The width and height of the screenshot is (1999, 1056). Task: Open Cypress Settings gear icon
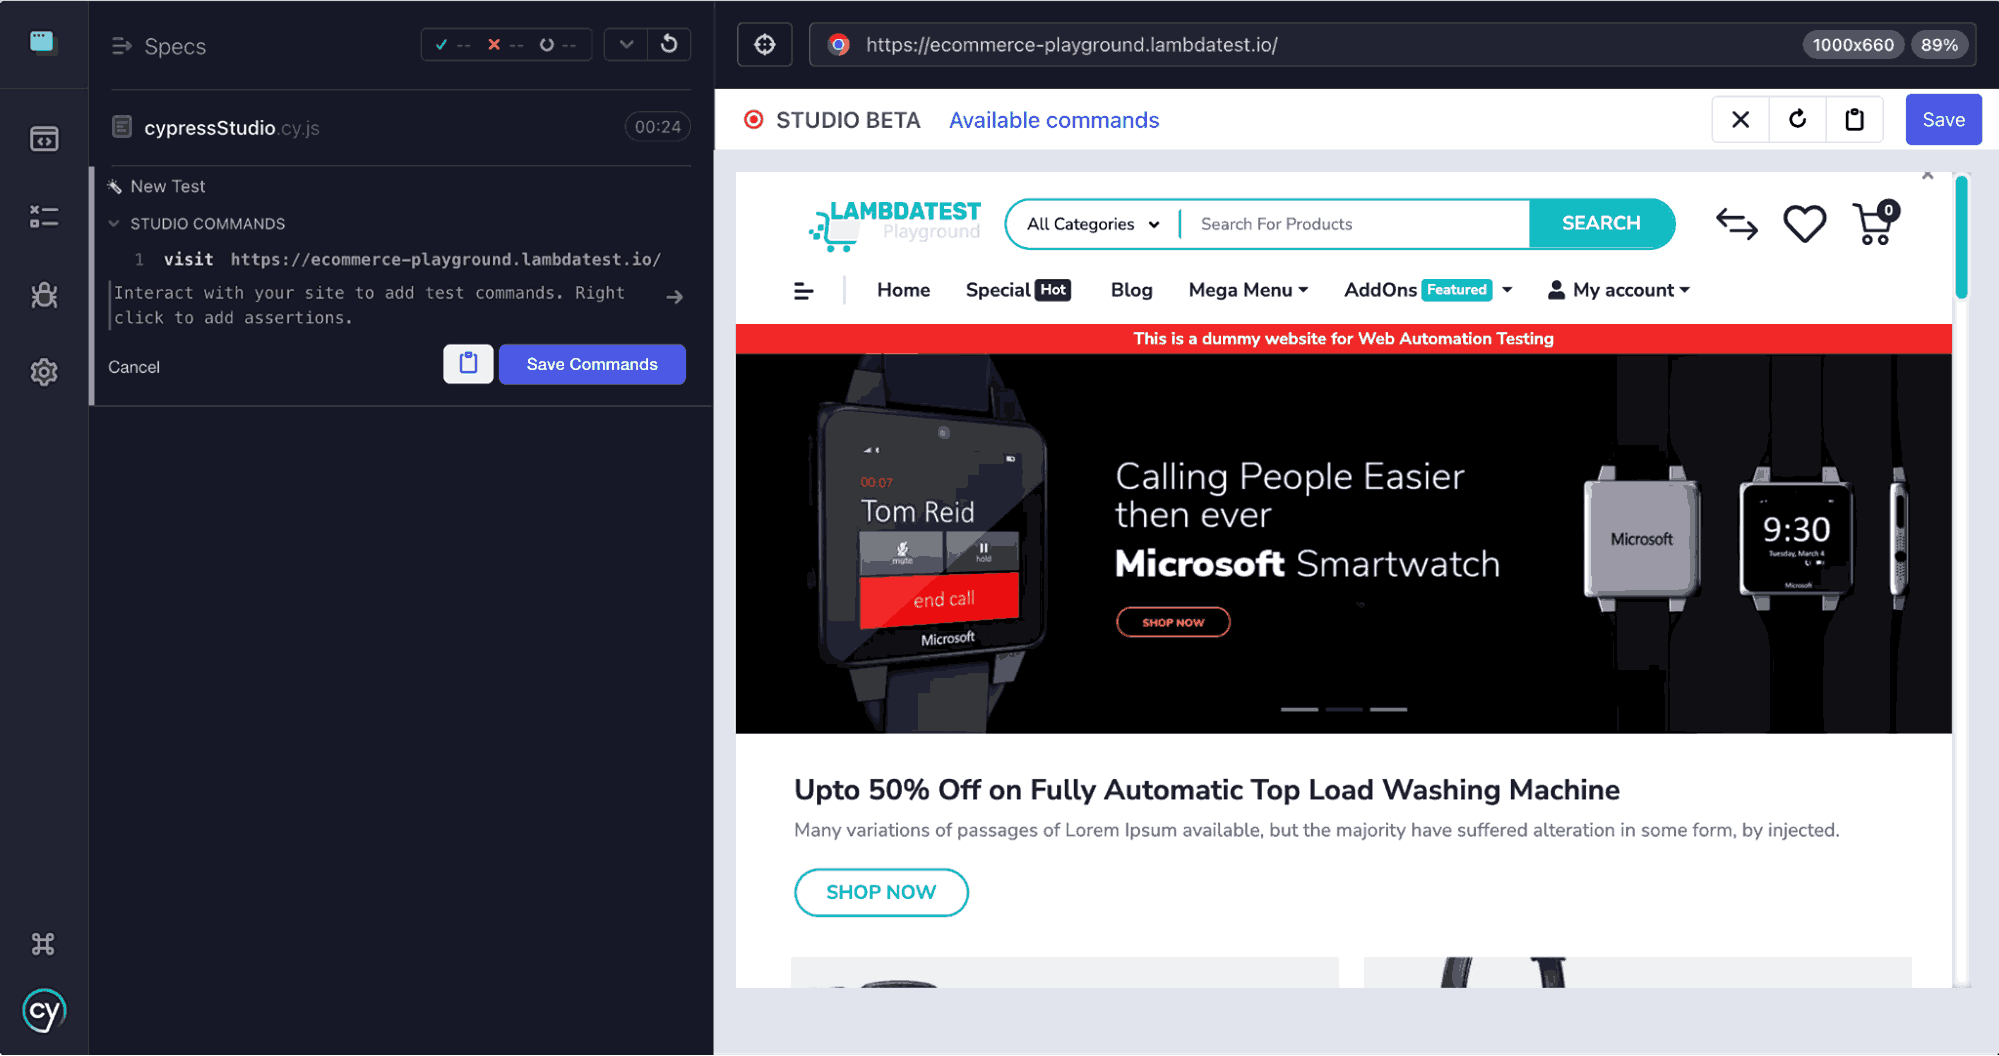pyautogui.click(x=44, y=372)
